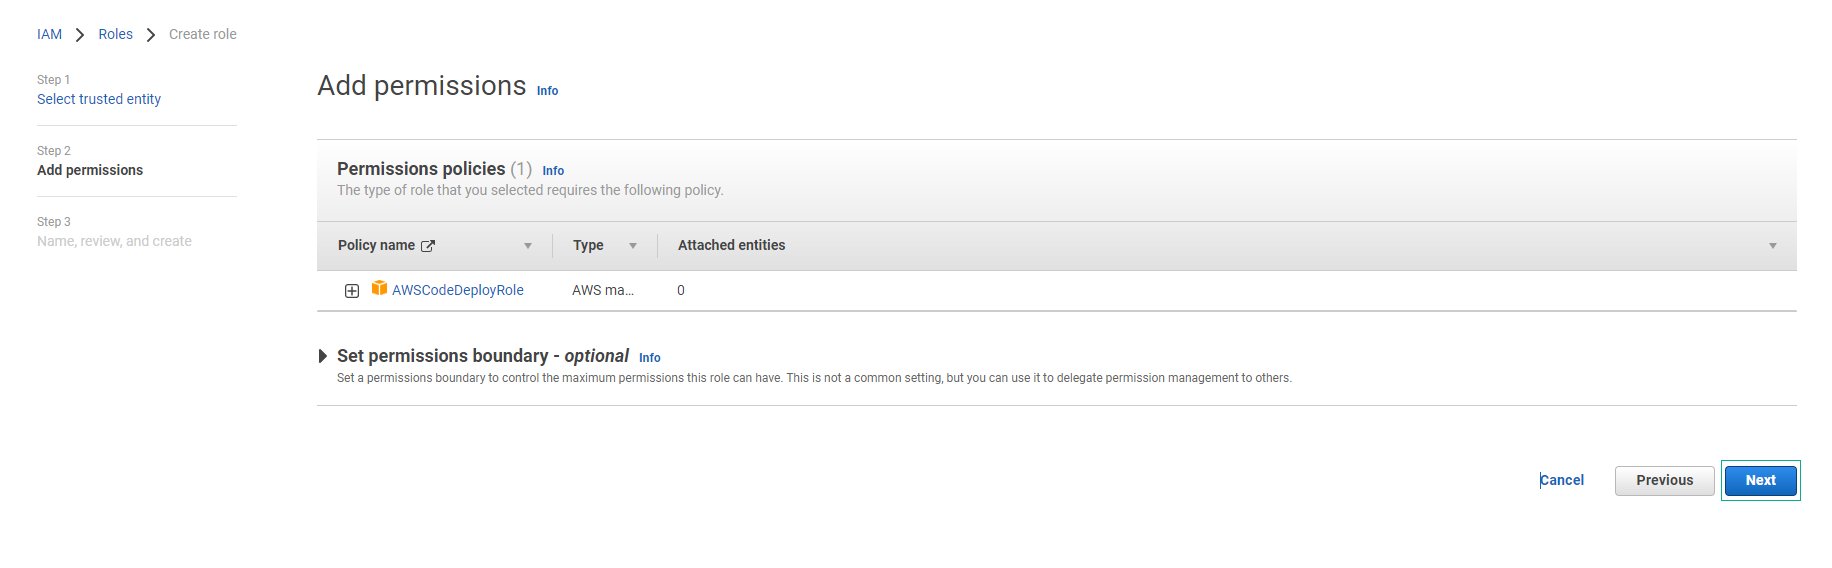
Task: Cancel the role creation
Action: (x=1562, y=481)
